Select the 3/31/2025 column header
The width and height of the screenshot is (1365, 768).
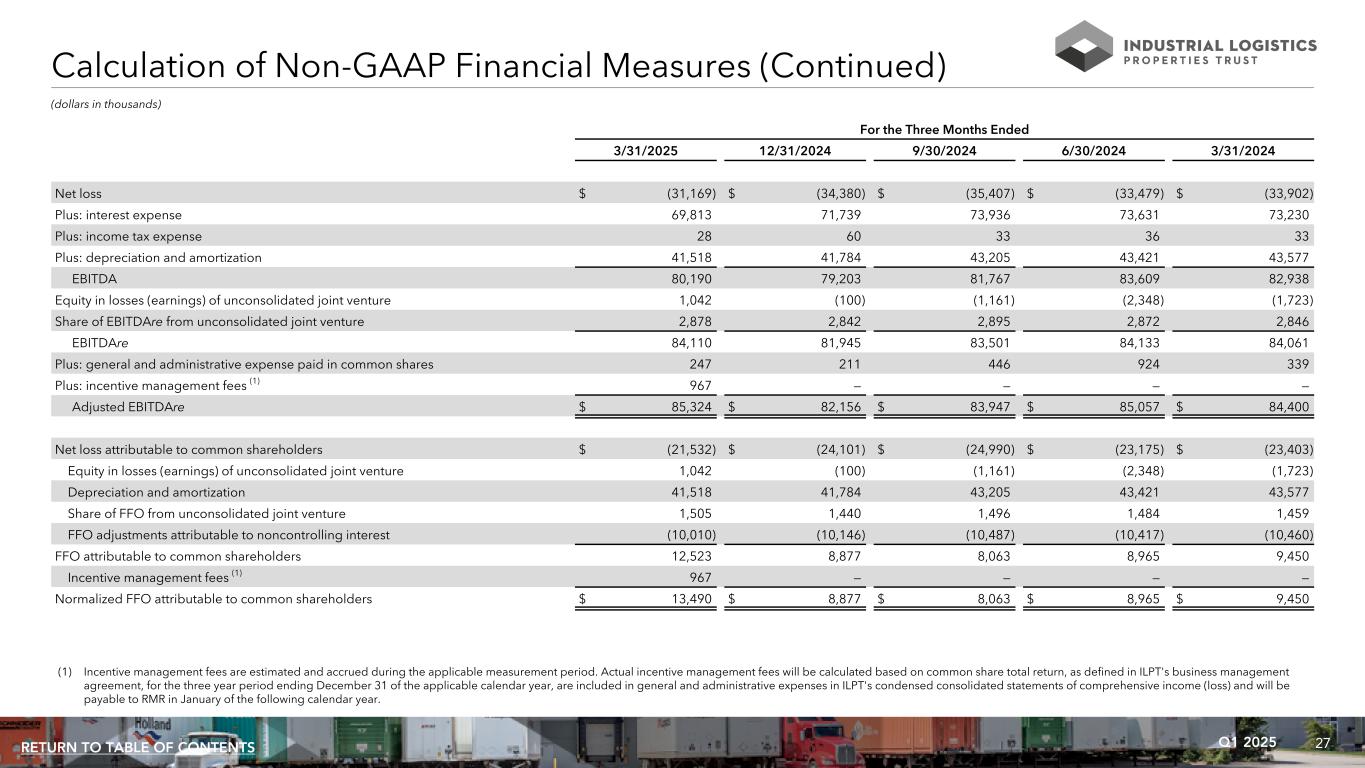click(643, 151)
